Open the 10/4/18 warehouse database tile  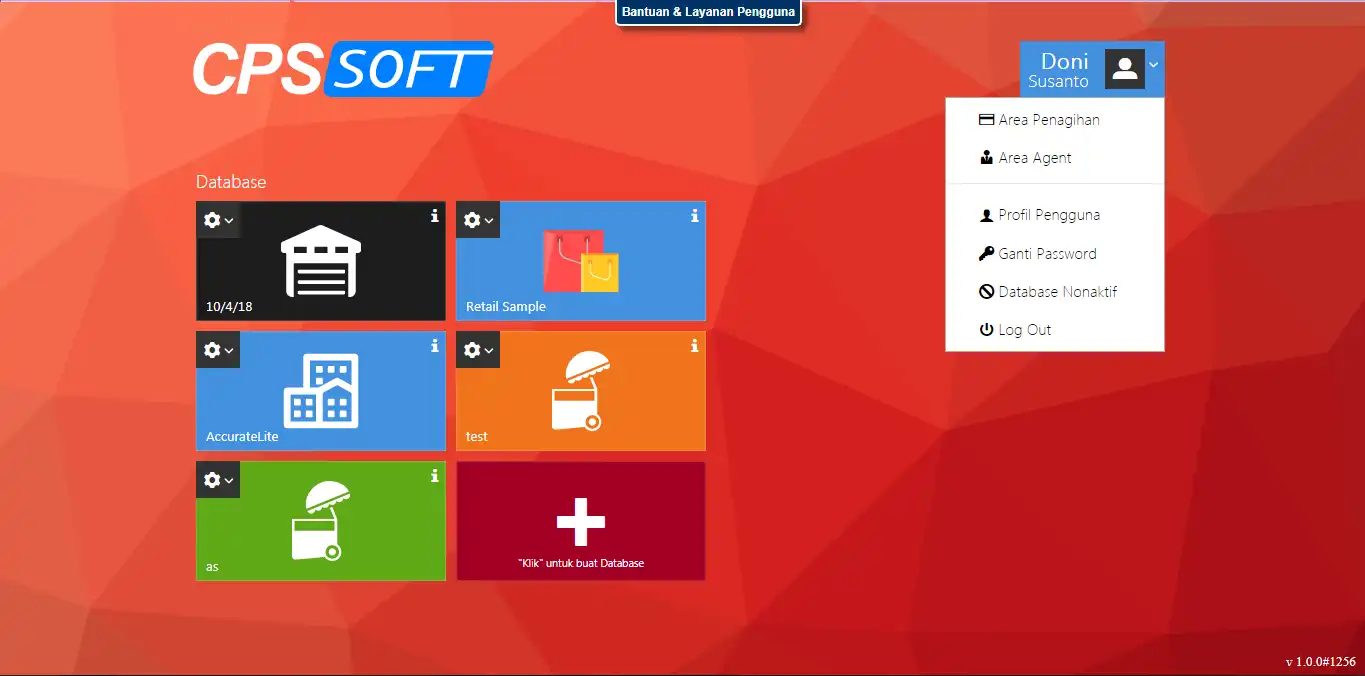click(321, 261)
